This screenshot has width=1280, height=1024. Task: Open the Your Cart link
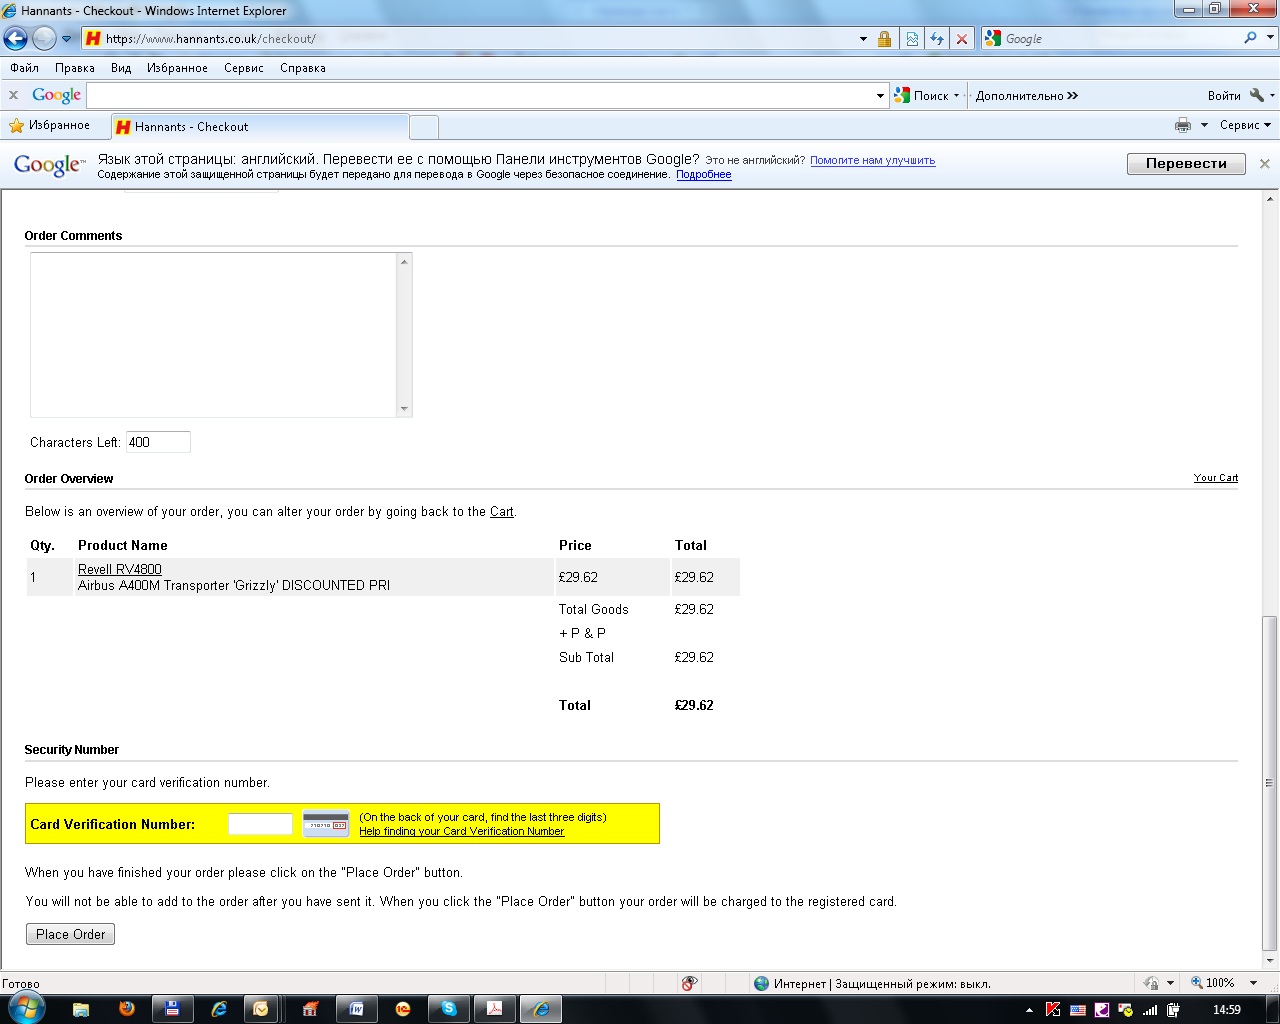click(1215, 478)
